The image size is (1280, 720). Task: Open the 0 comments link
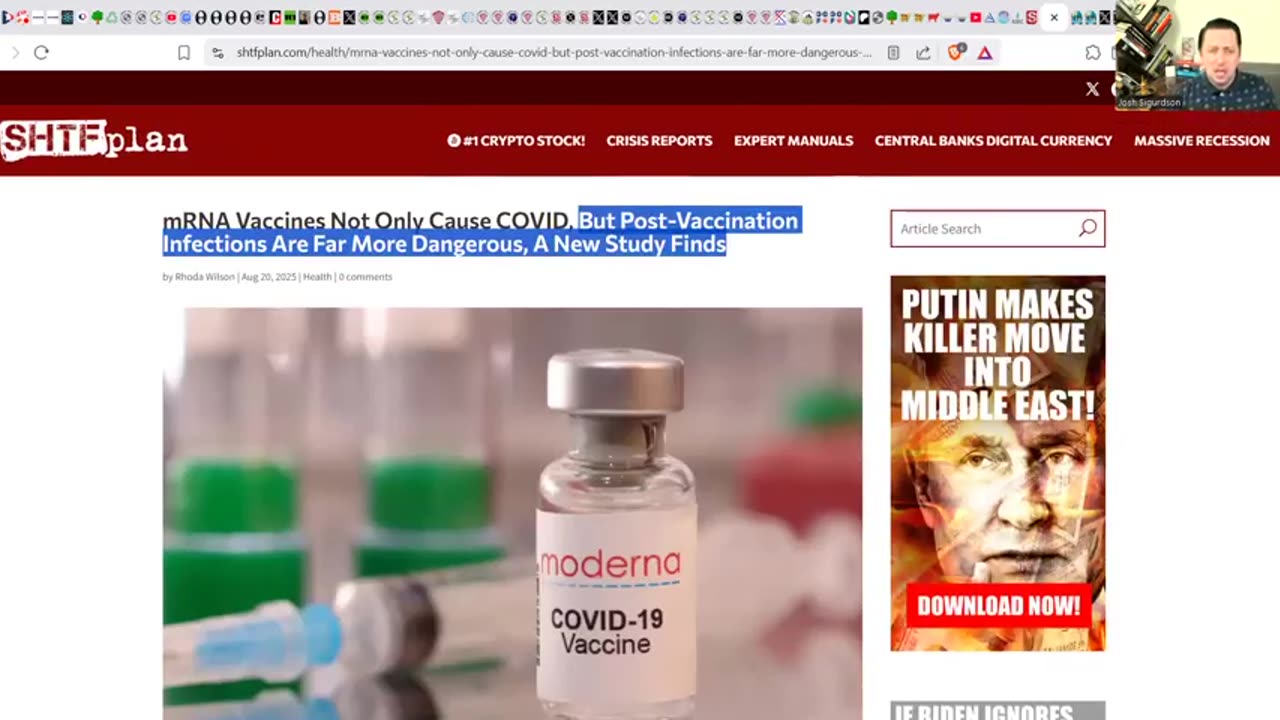pos(365,277)
